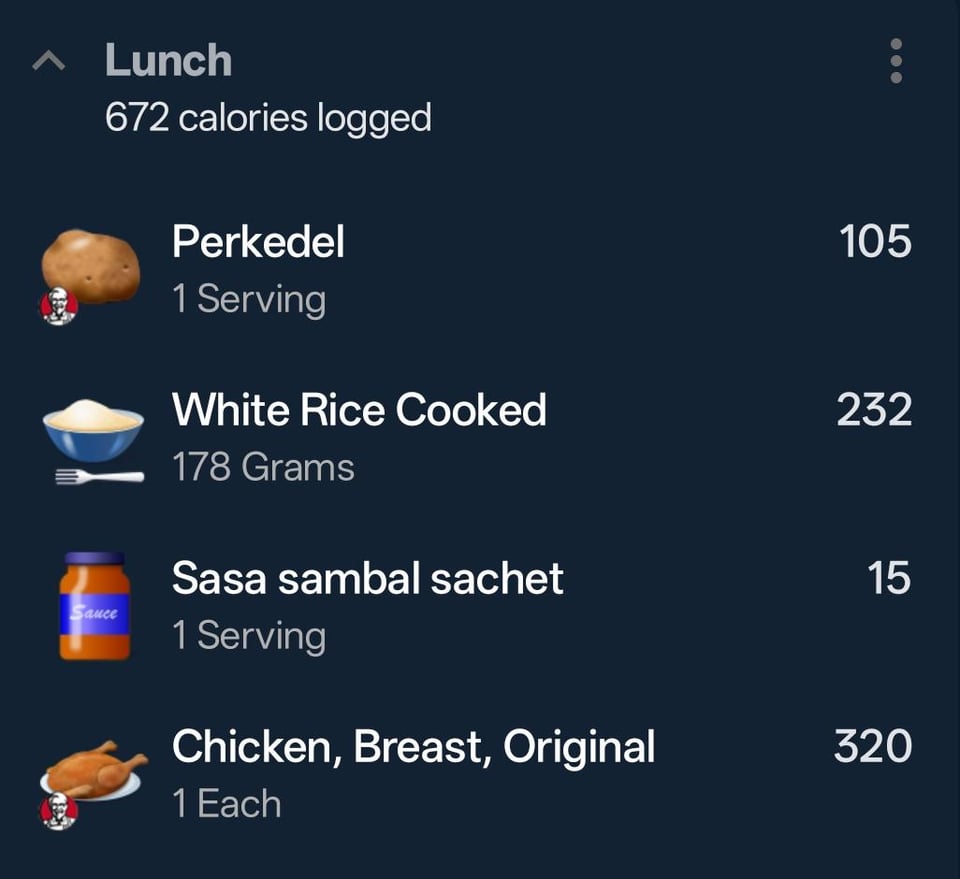Viewport: 960px width, 879px height.
Task: Click the Lunch heading title
Action: (168, 60)
